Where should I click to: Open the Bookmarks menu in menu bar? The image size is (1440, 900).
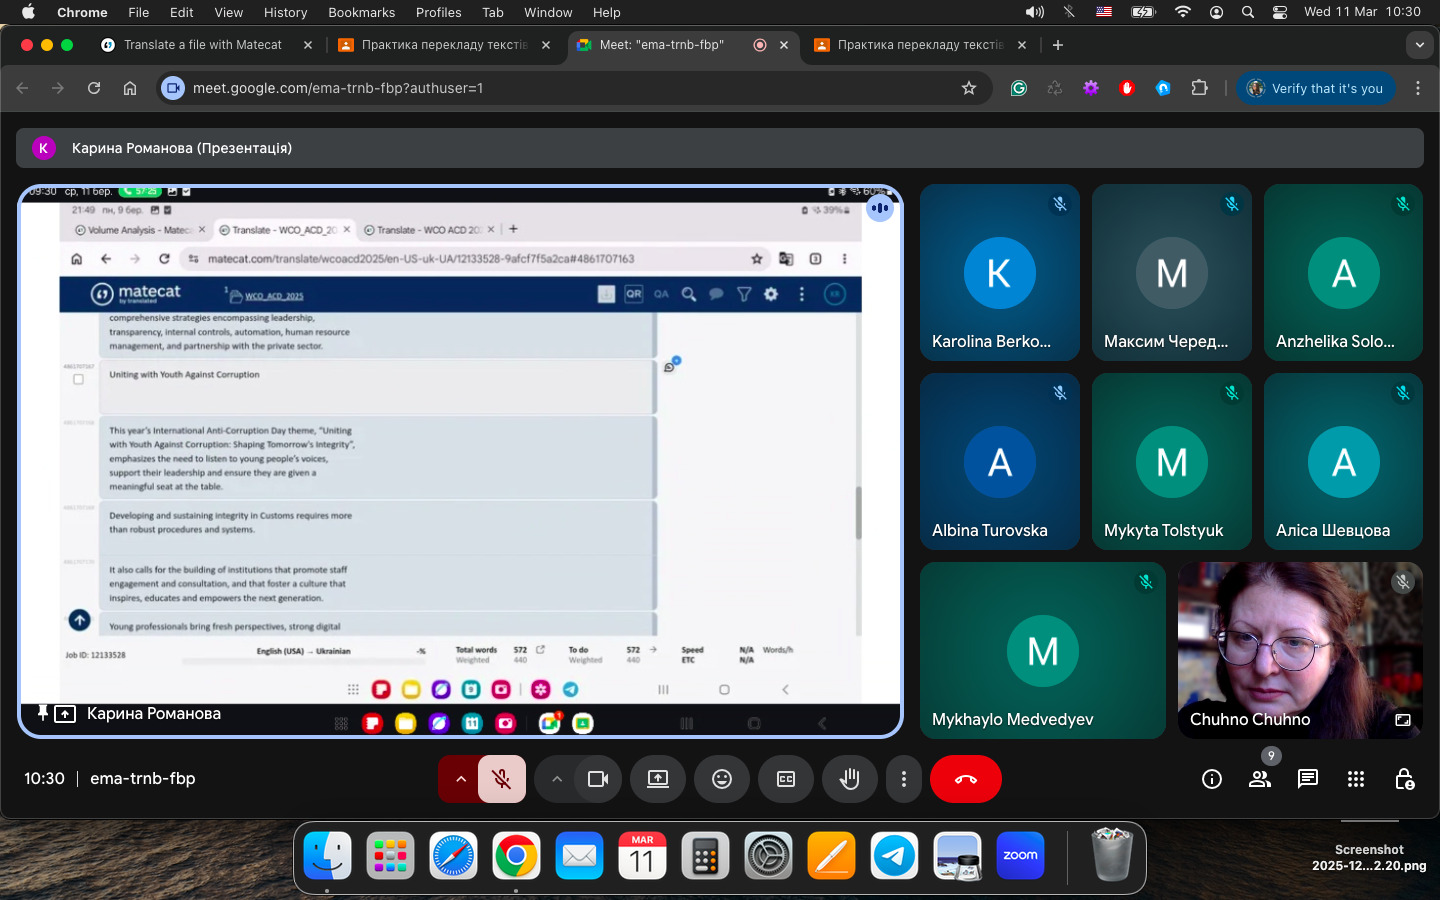click(x=361, y=12)
